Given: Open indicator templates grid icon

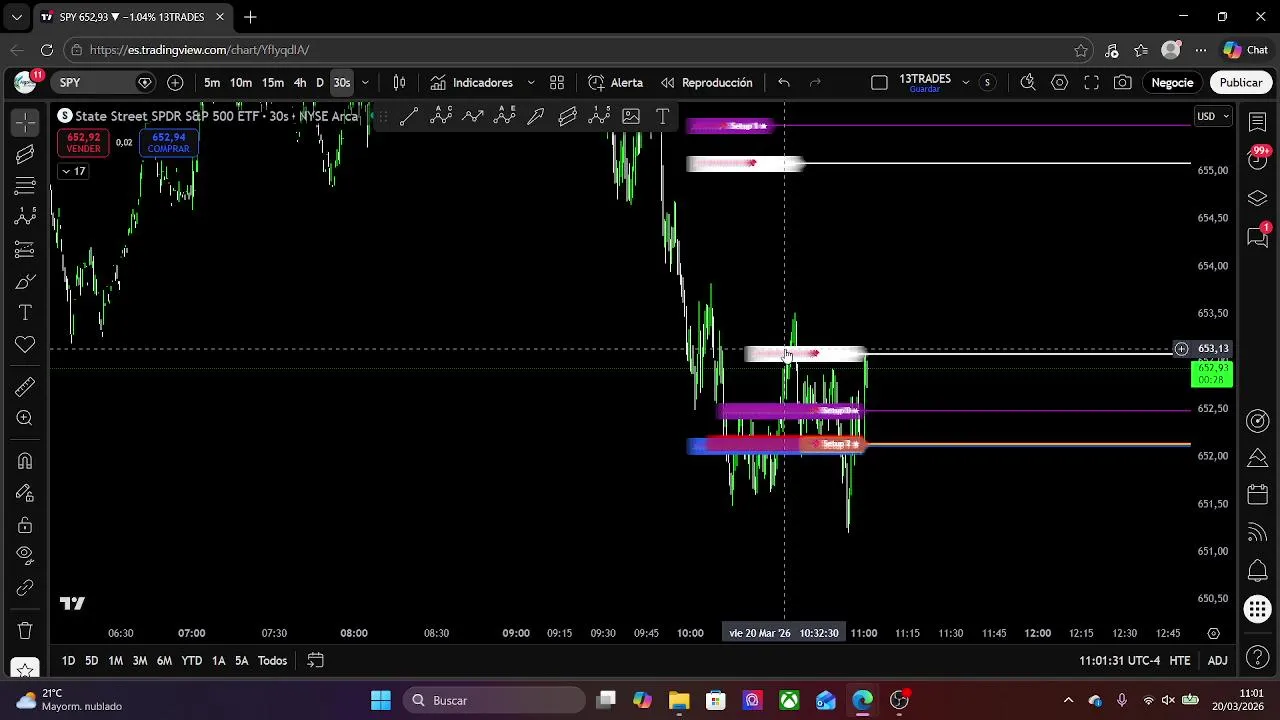Looking at the screenshot, I should click(x=557, y=83).
